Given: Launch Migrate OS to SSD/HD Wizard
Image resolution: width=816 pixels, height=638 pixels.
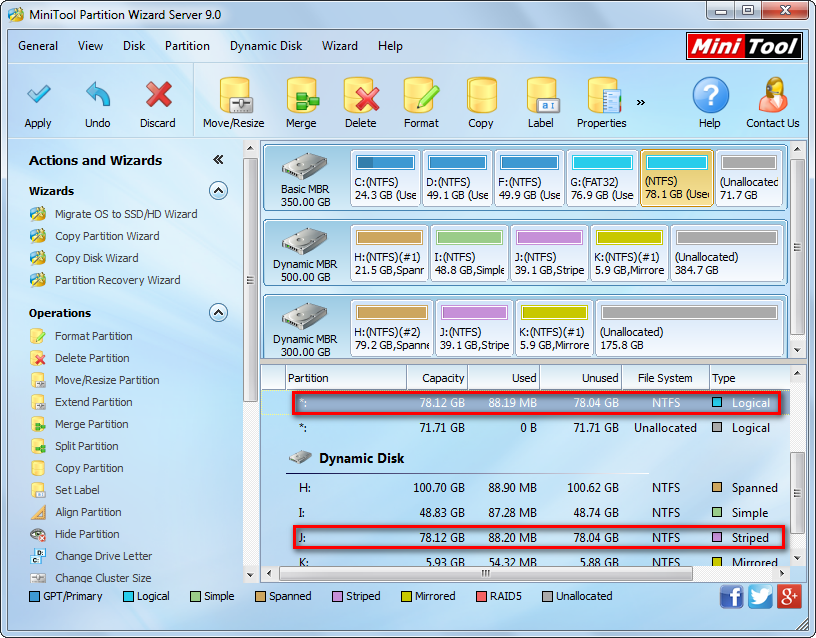Looking at the screenshot, I should click(126, 214).
